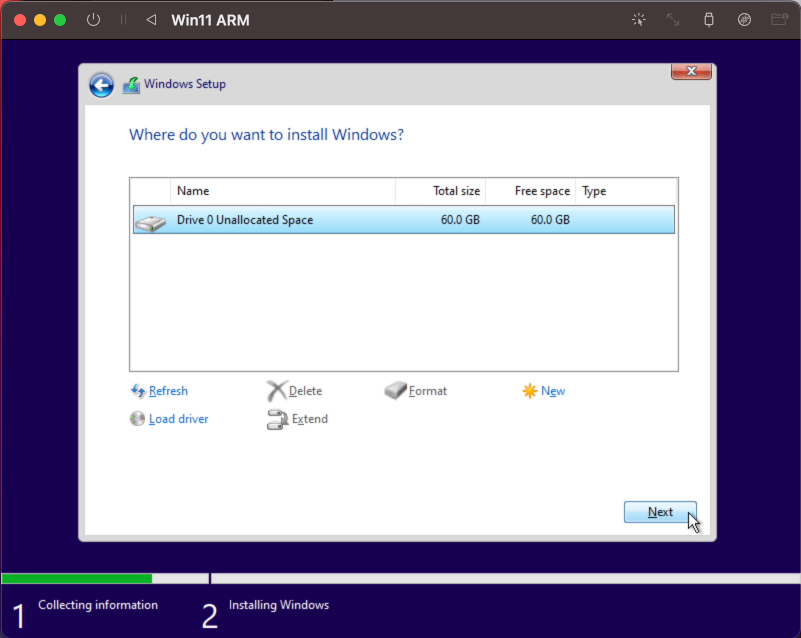
Task: Click the blue back arrow in Windows Setup
Action: (x=101, y=85)
